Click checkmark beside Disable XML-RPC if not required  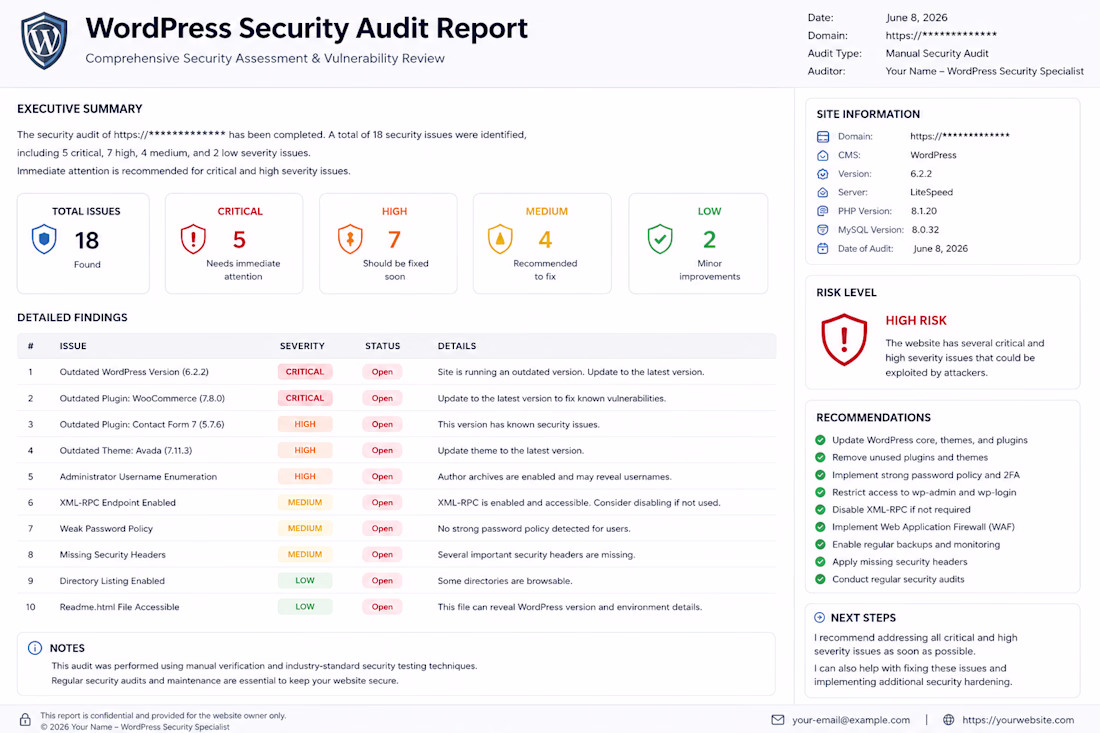click(820, 510)
